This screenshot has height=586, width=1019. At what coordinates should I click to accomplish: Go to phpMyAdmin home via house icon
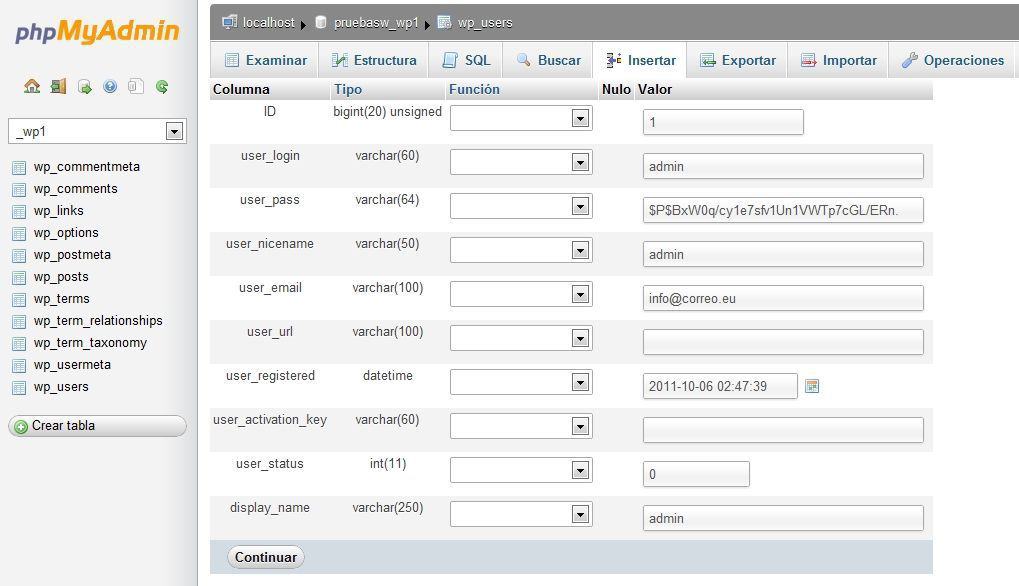point(32,86)
